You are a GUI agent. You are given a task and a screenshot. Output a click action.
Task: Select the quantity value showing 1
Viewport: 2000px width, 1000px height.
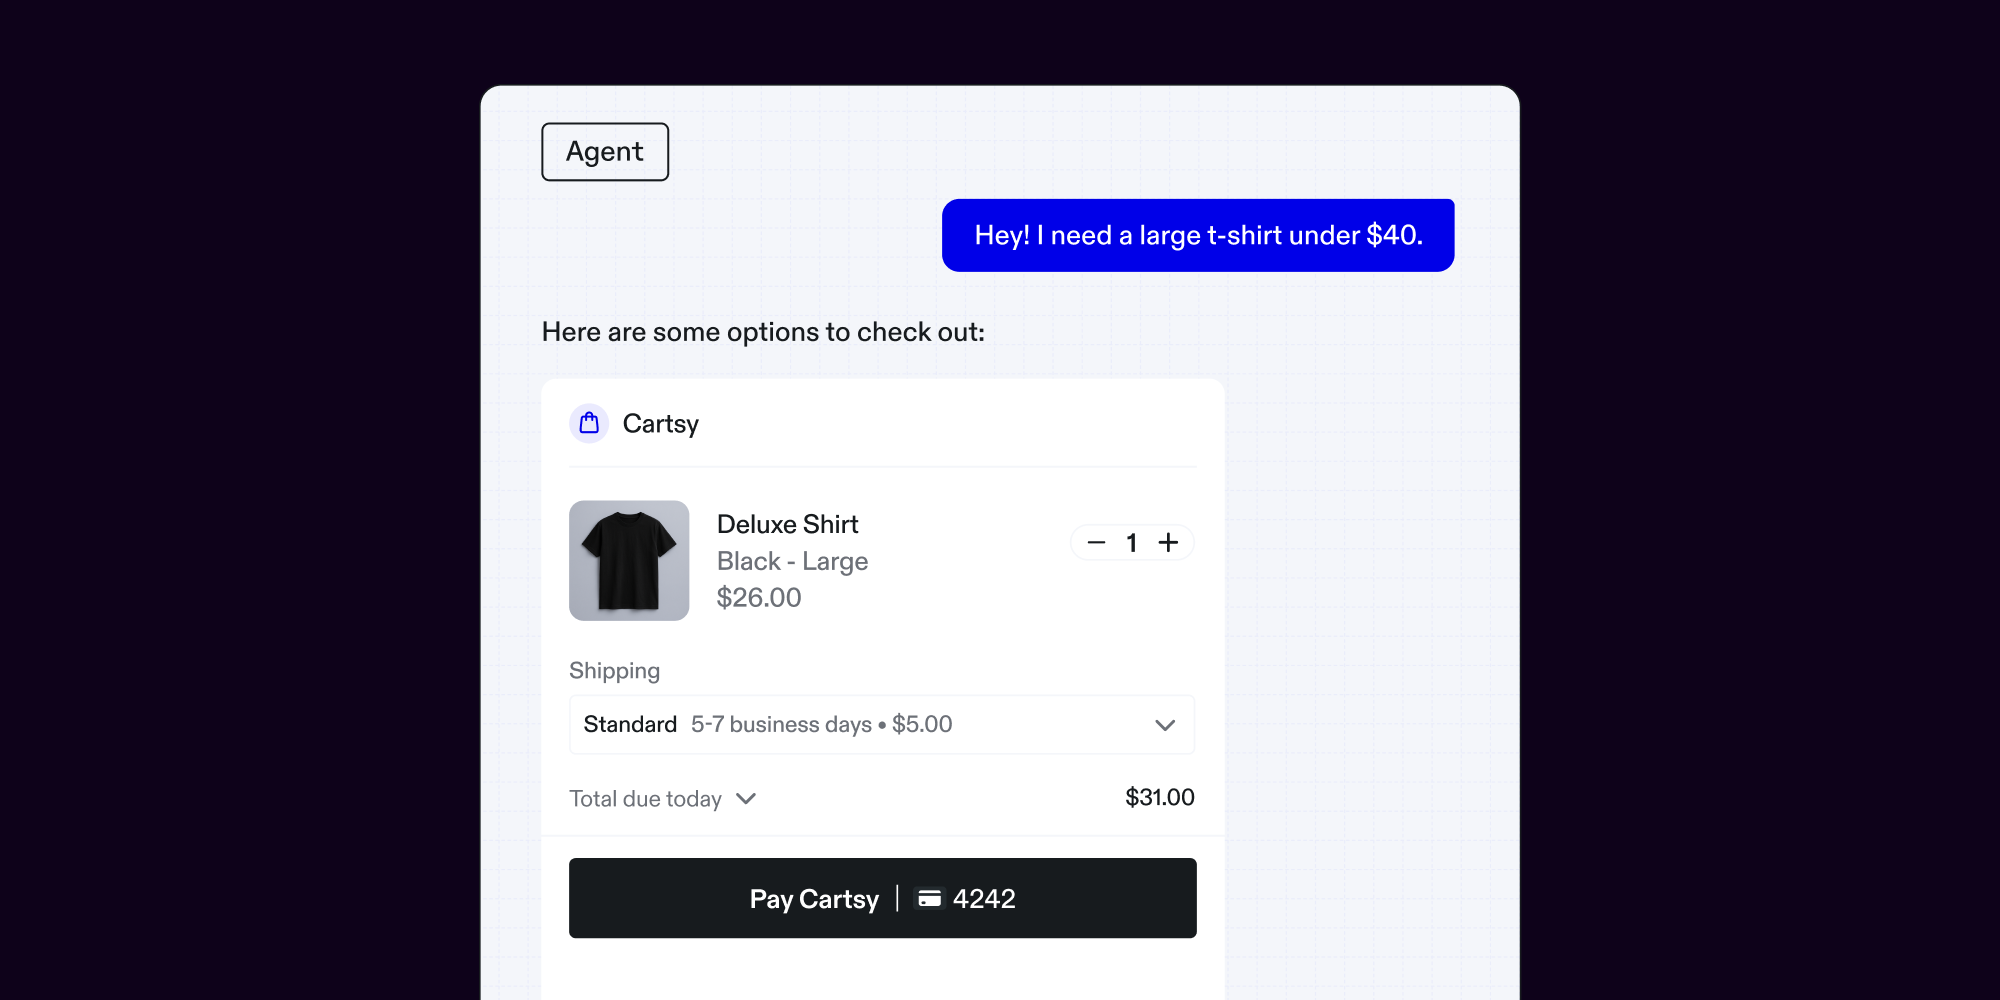pyautogui.click(x=1132, y=542)
